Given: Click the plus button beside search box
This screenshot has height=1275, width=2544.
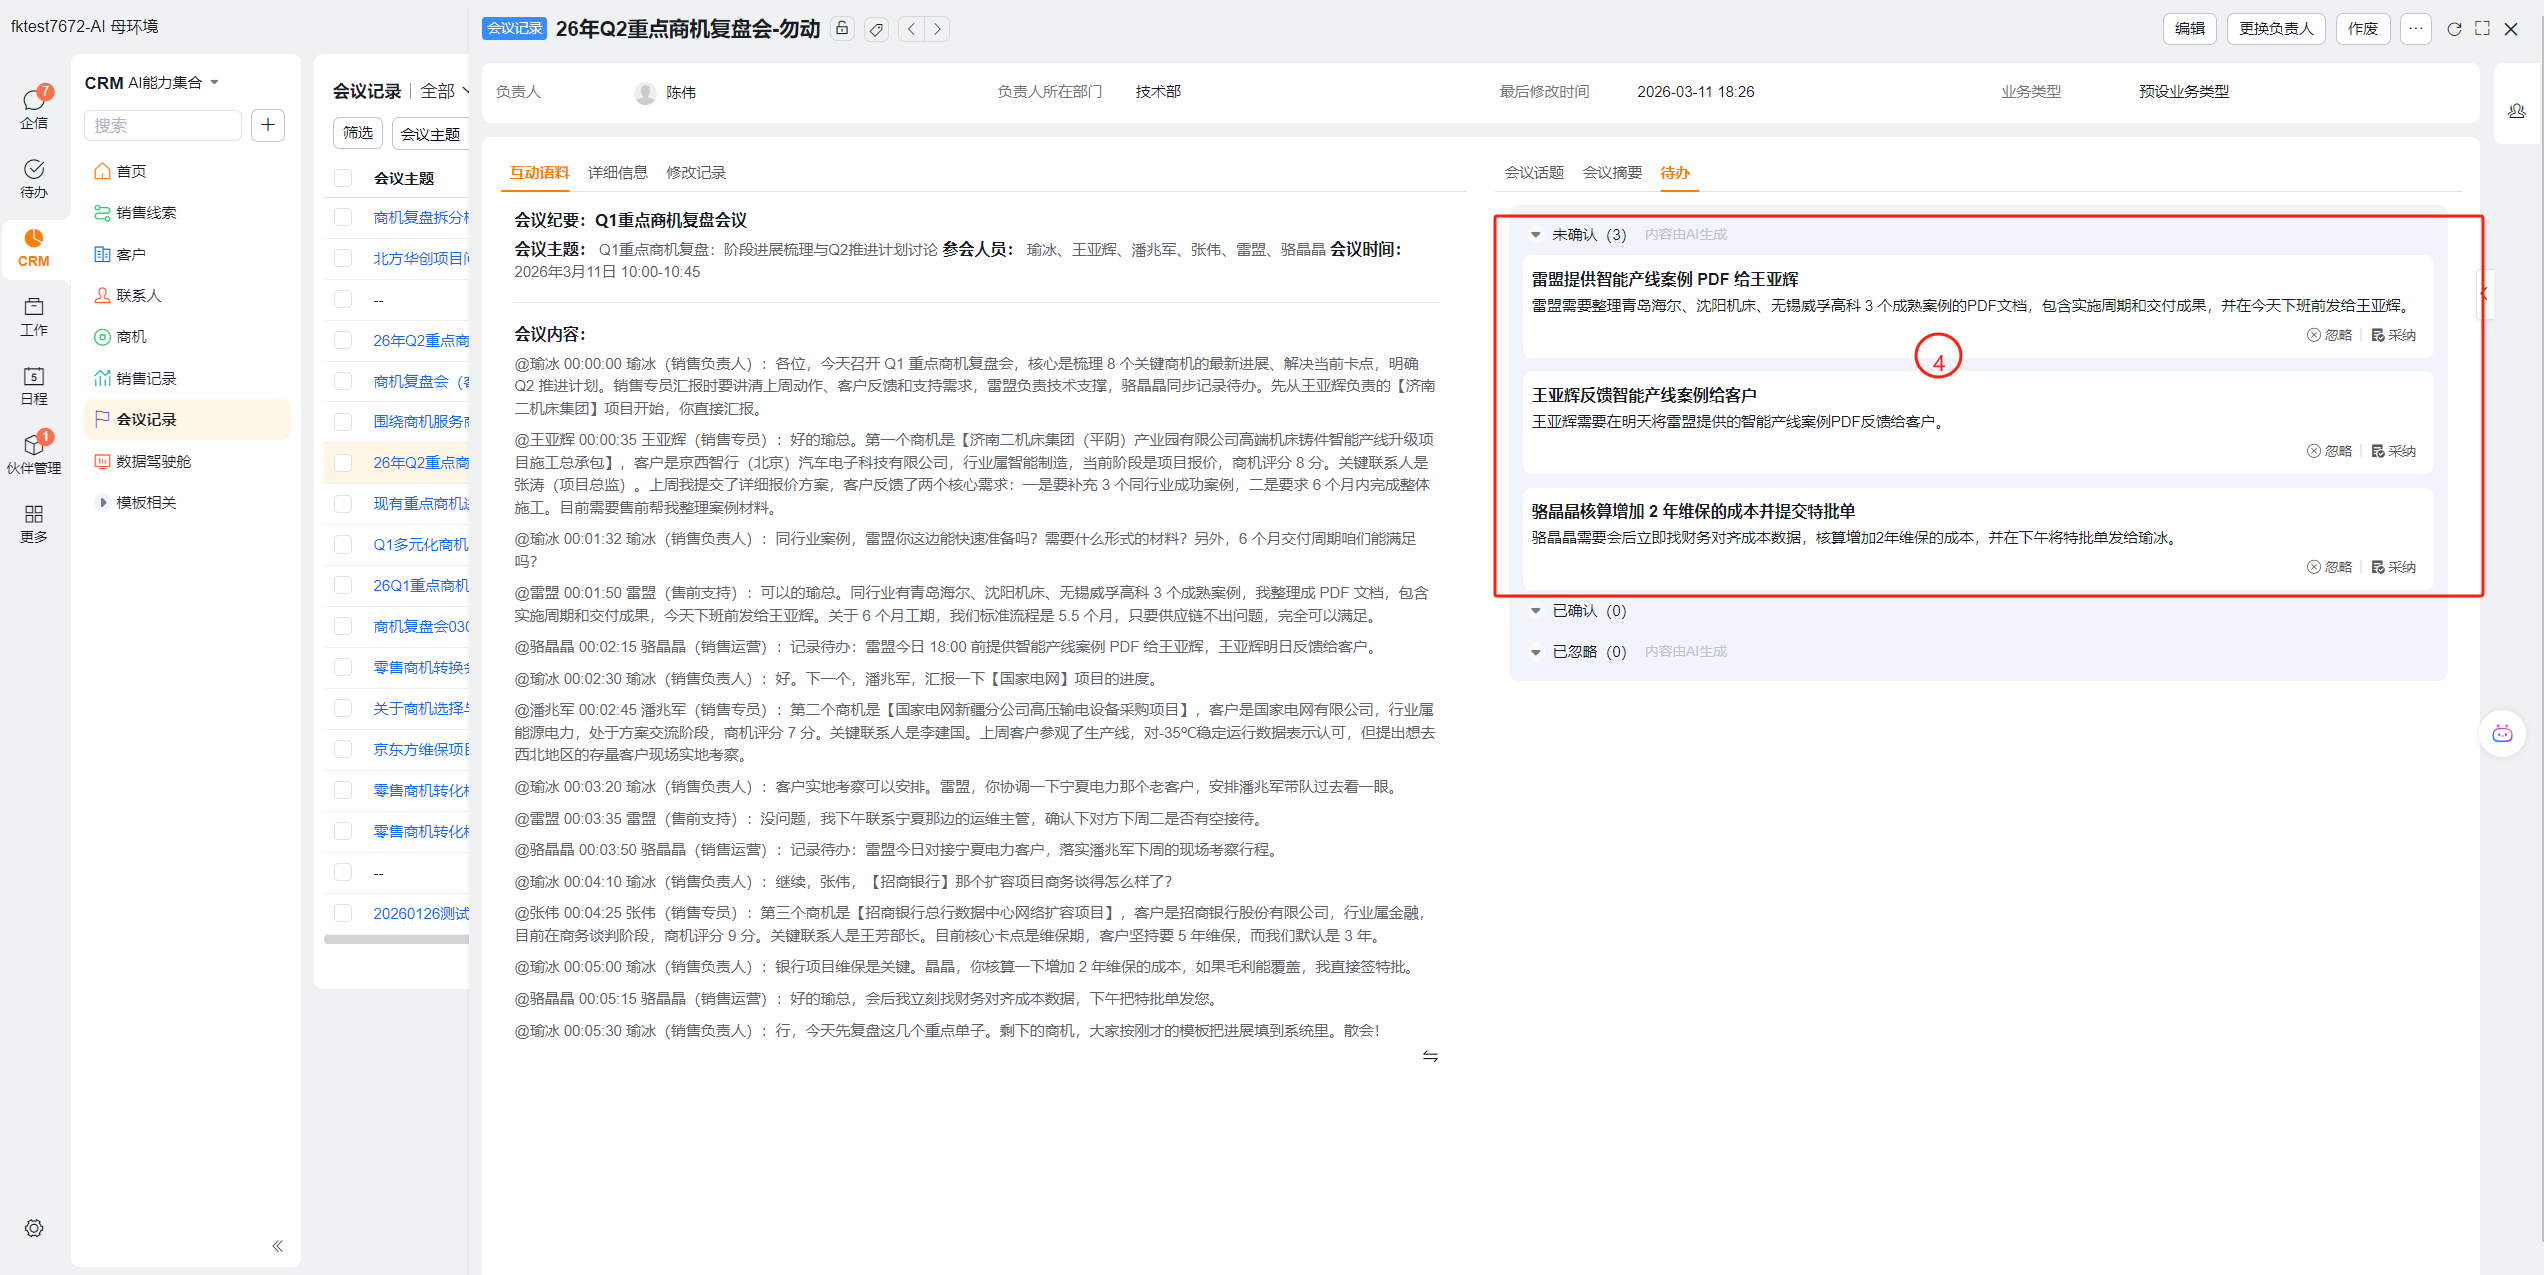Looking at the screenshot, I should point(268,125).
